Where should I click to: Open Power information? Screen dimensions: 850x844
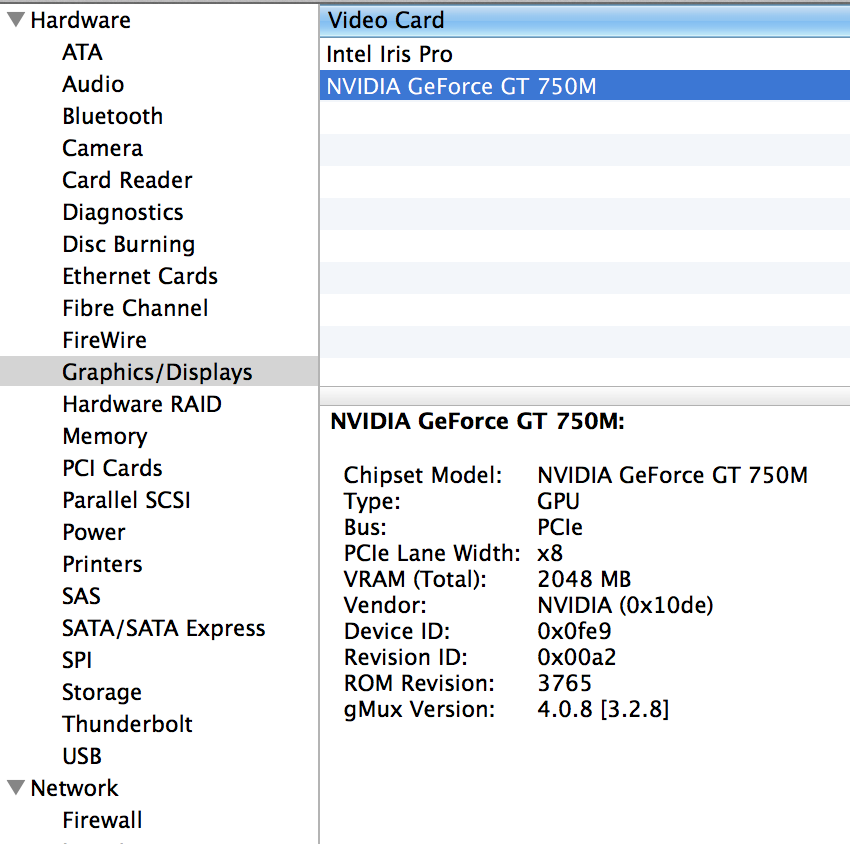coord(94,532)
